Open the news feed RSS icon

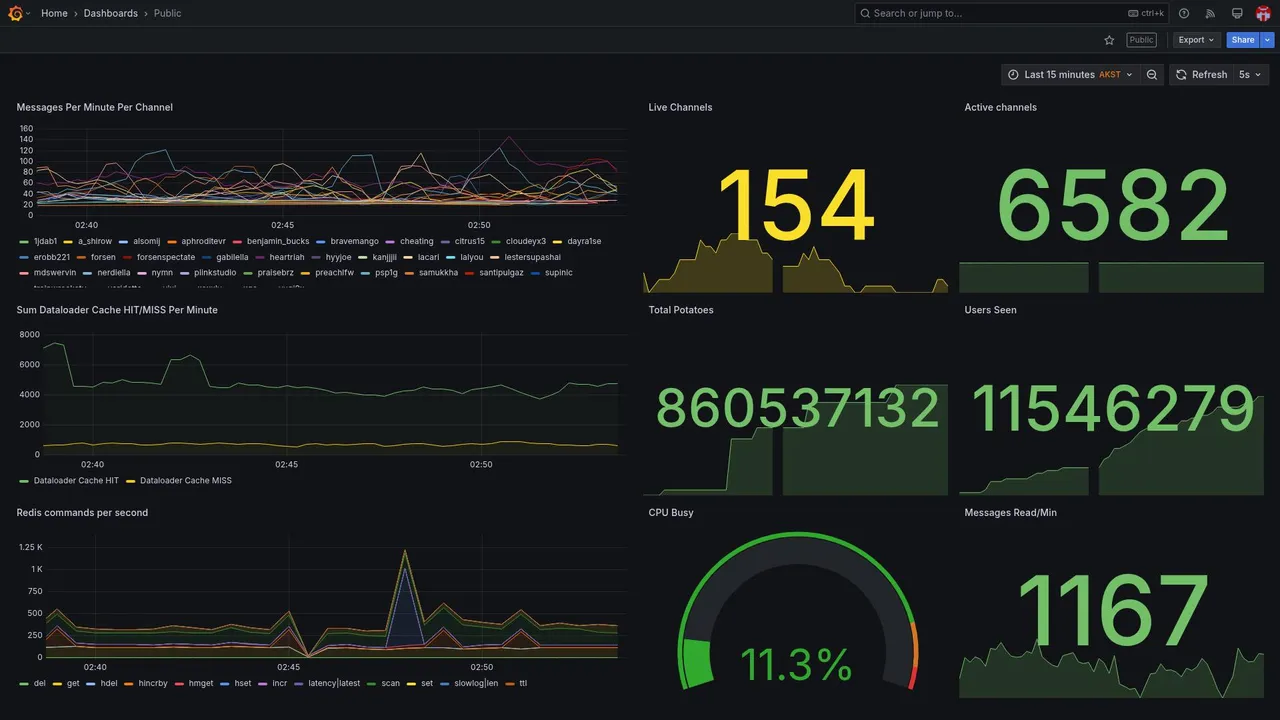point(1210,13)
